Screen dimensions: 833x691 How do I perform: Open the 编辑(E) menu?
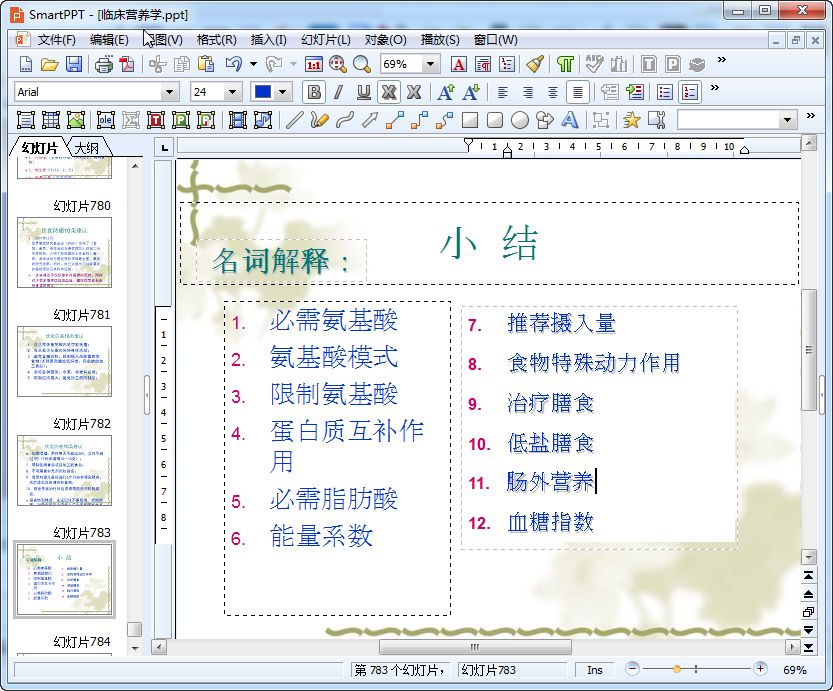(x=109, y=40)
